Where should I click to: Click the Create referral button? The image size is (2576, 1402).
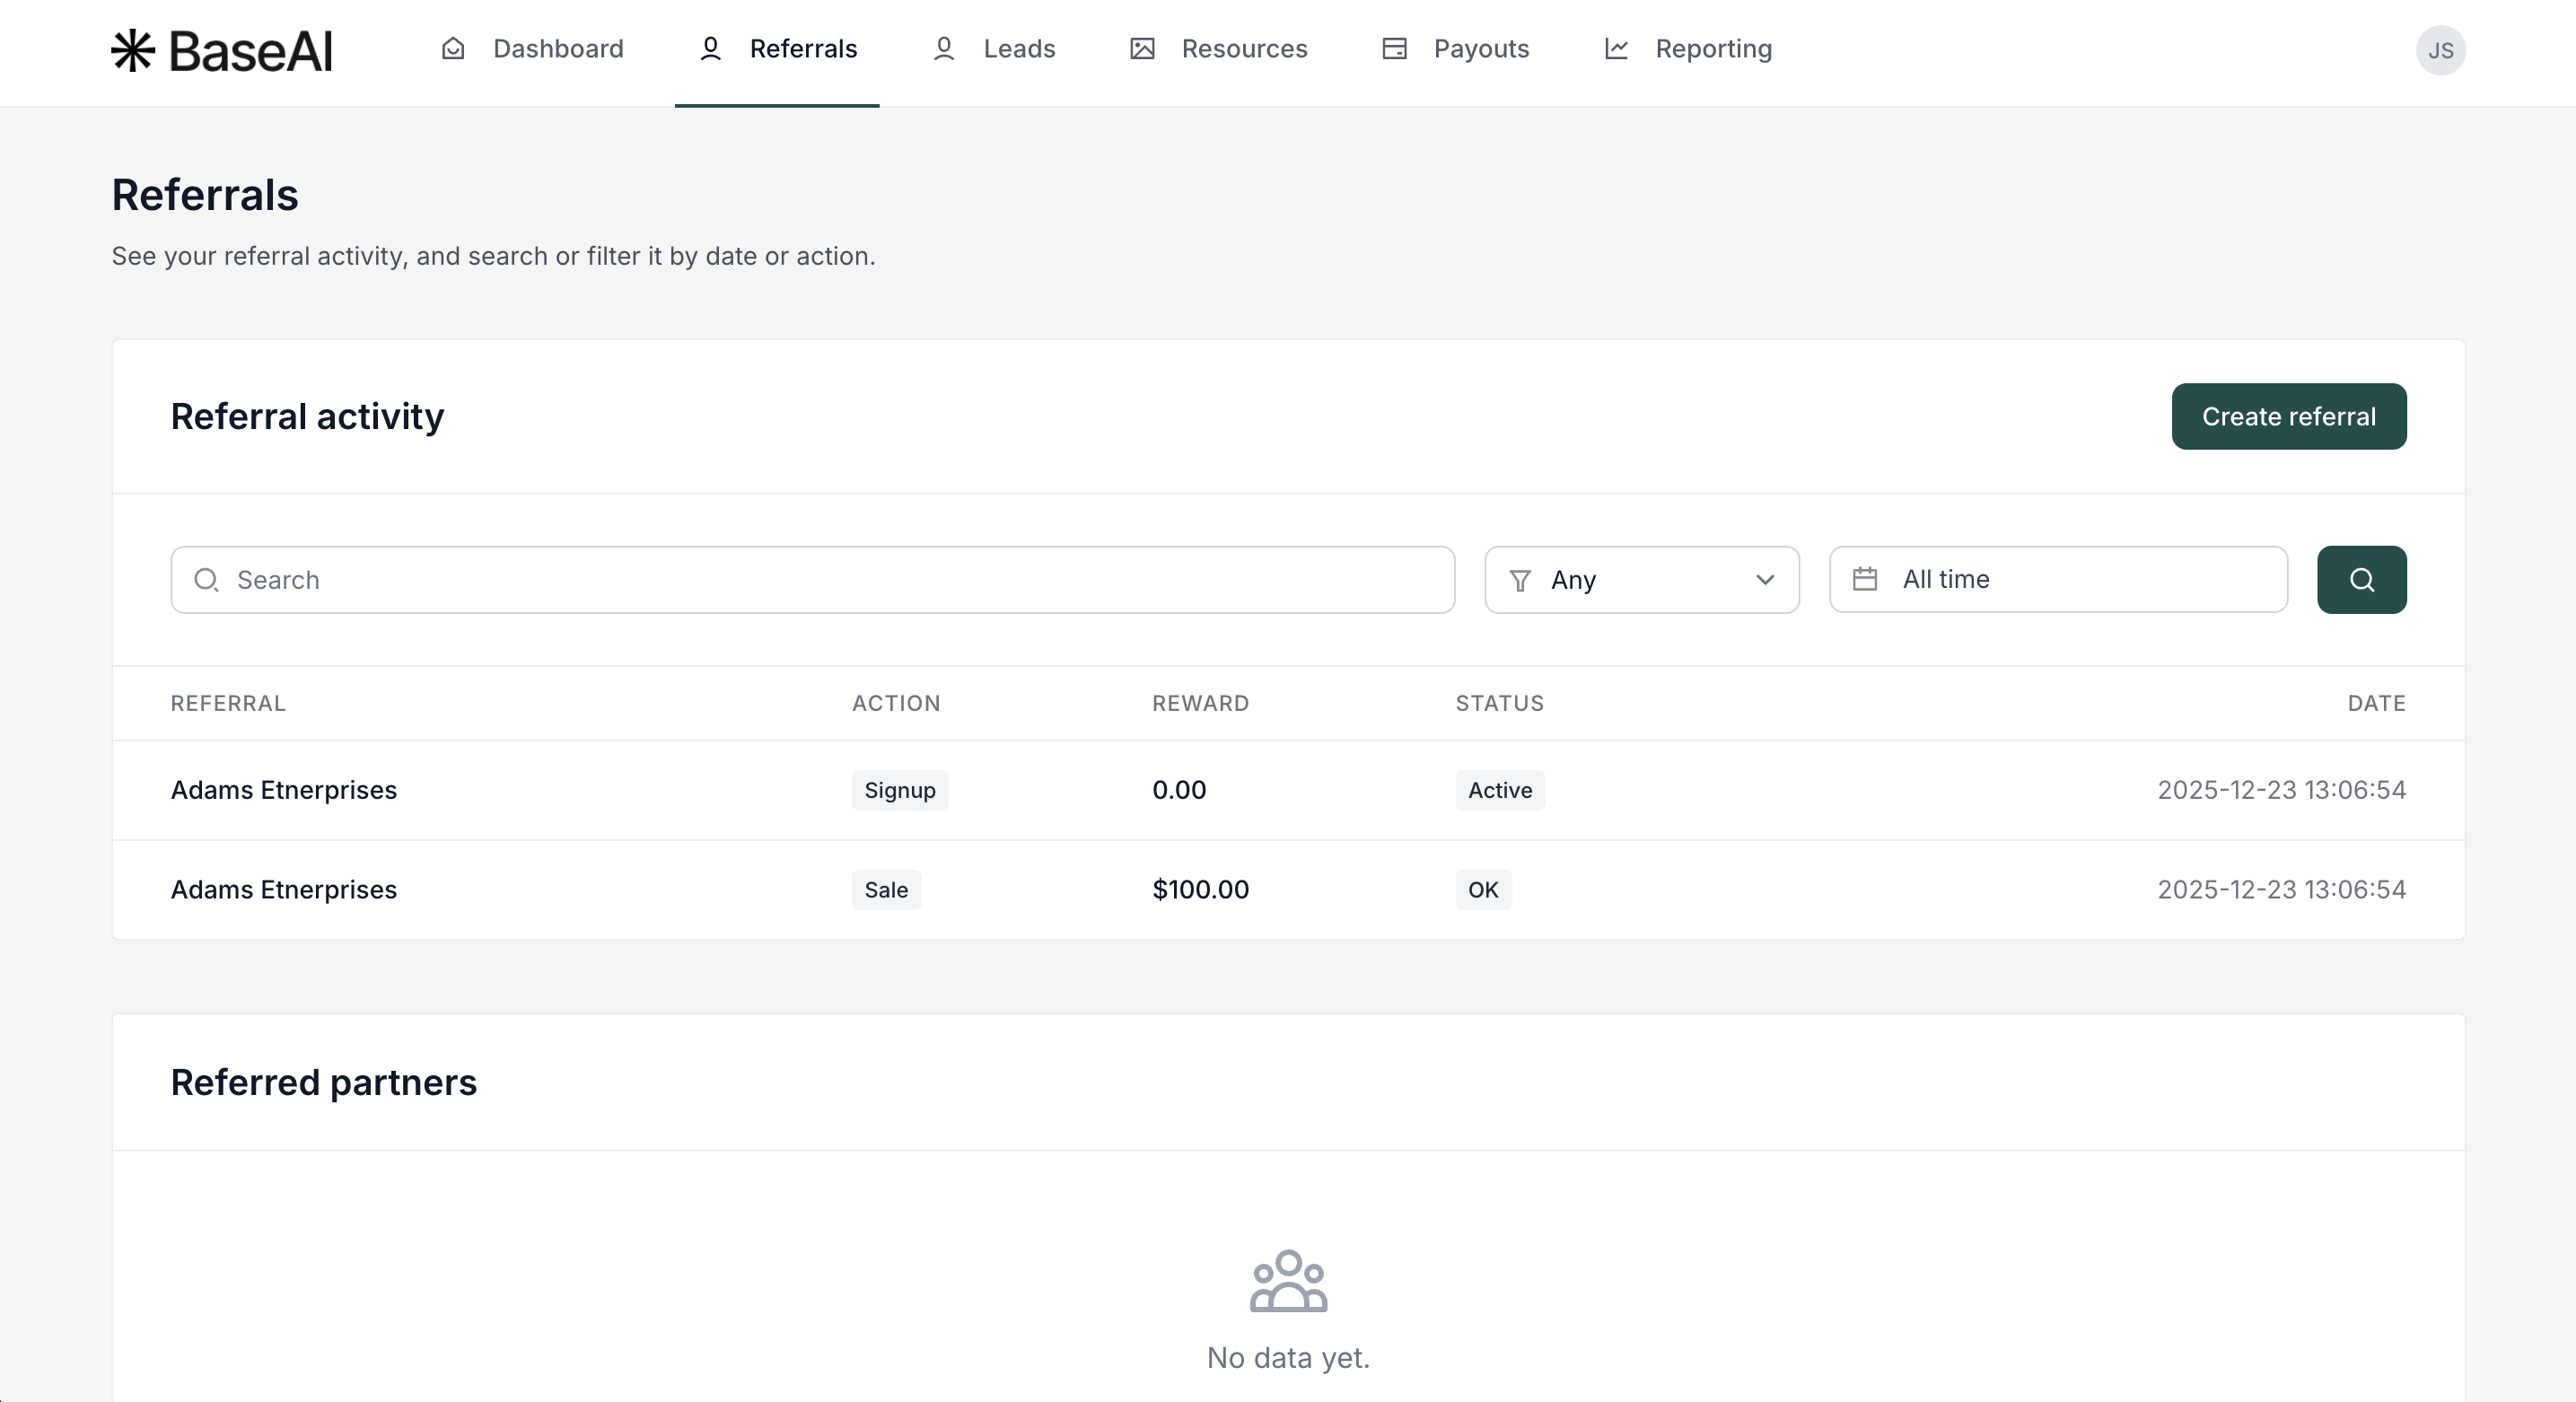(x=2288, y=416)
